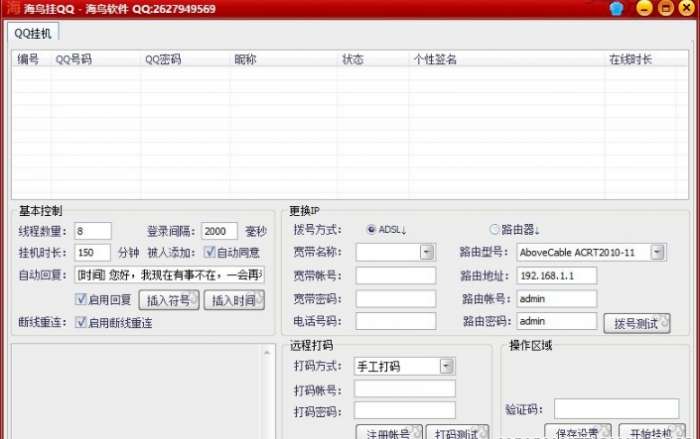
Task: Click the app logo icon in title bar
Action: click(x=13, y=8)
